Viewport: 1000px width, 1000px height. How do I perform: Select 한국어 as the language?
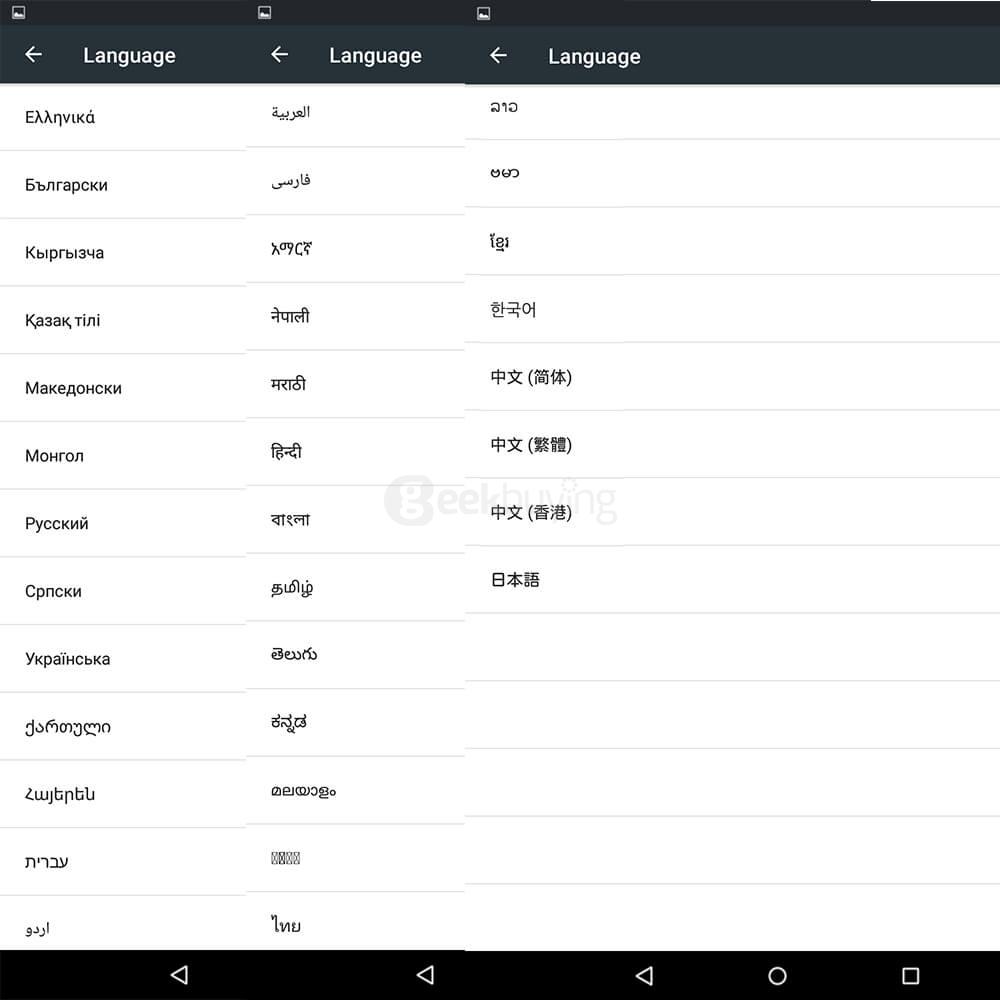513,309
